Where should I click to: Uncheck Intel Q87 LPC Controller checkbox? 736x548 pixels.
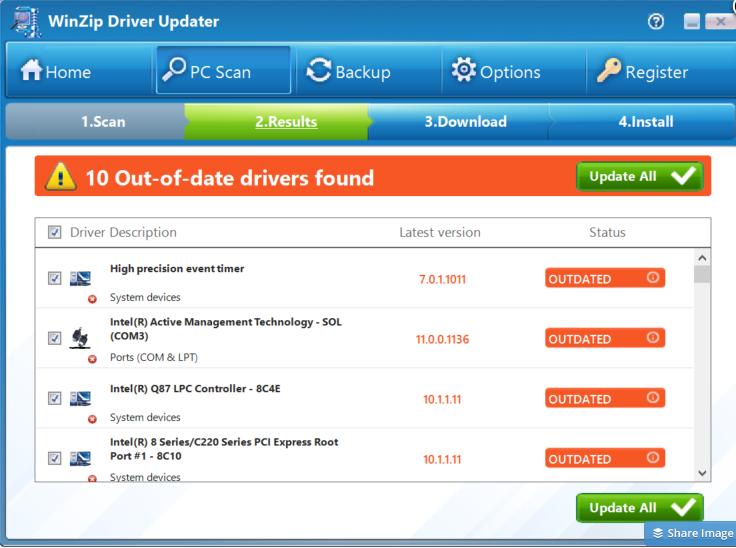(x=54, y=398)
